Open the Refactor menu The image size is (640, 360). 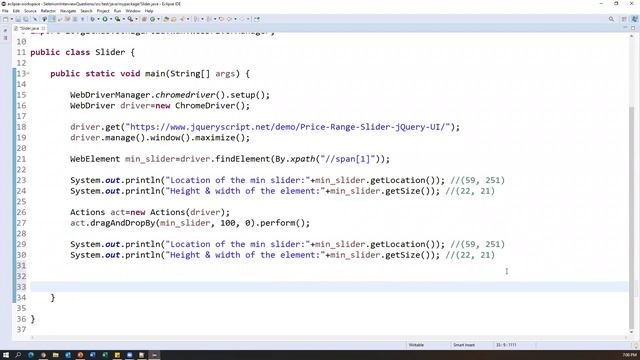click(48, 11)
